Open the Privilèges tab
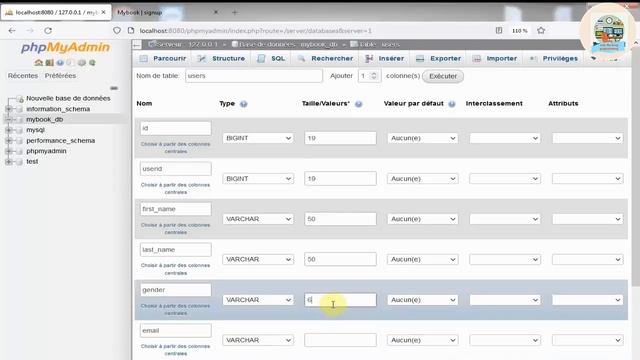Screen dimensions: 640x360 [554, 58]
